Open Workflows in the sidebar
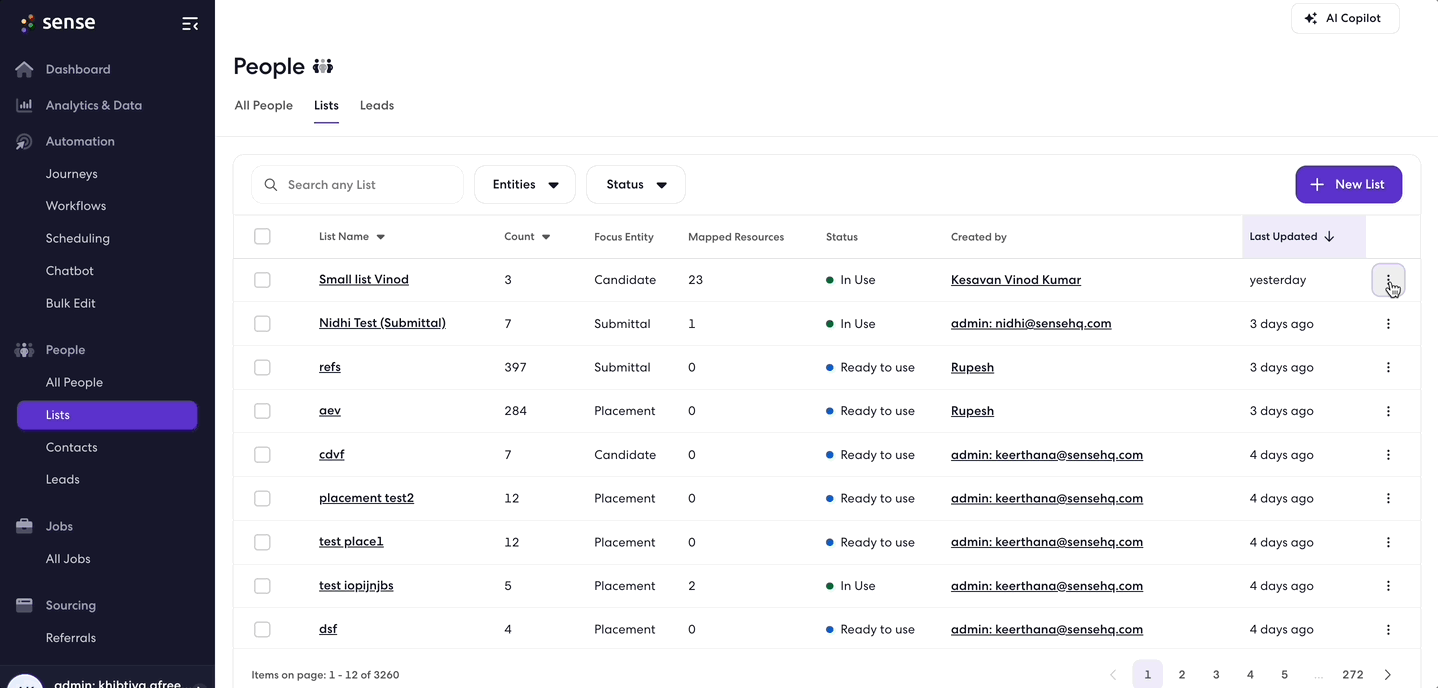1438x688 pixels. pyautogui.click(x=76, y=206)
